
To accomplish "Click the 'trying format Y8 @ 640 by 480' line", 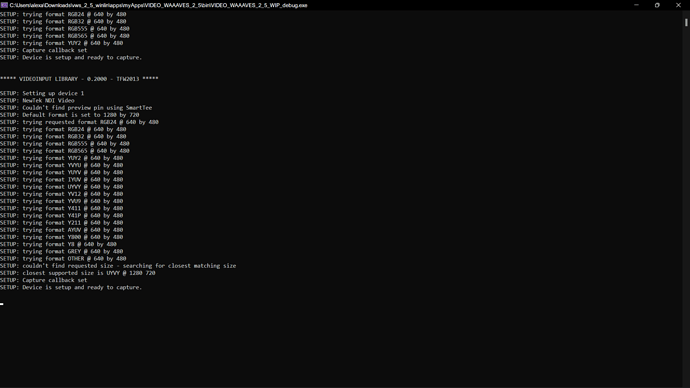I will click(59, 244).
